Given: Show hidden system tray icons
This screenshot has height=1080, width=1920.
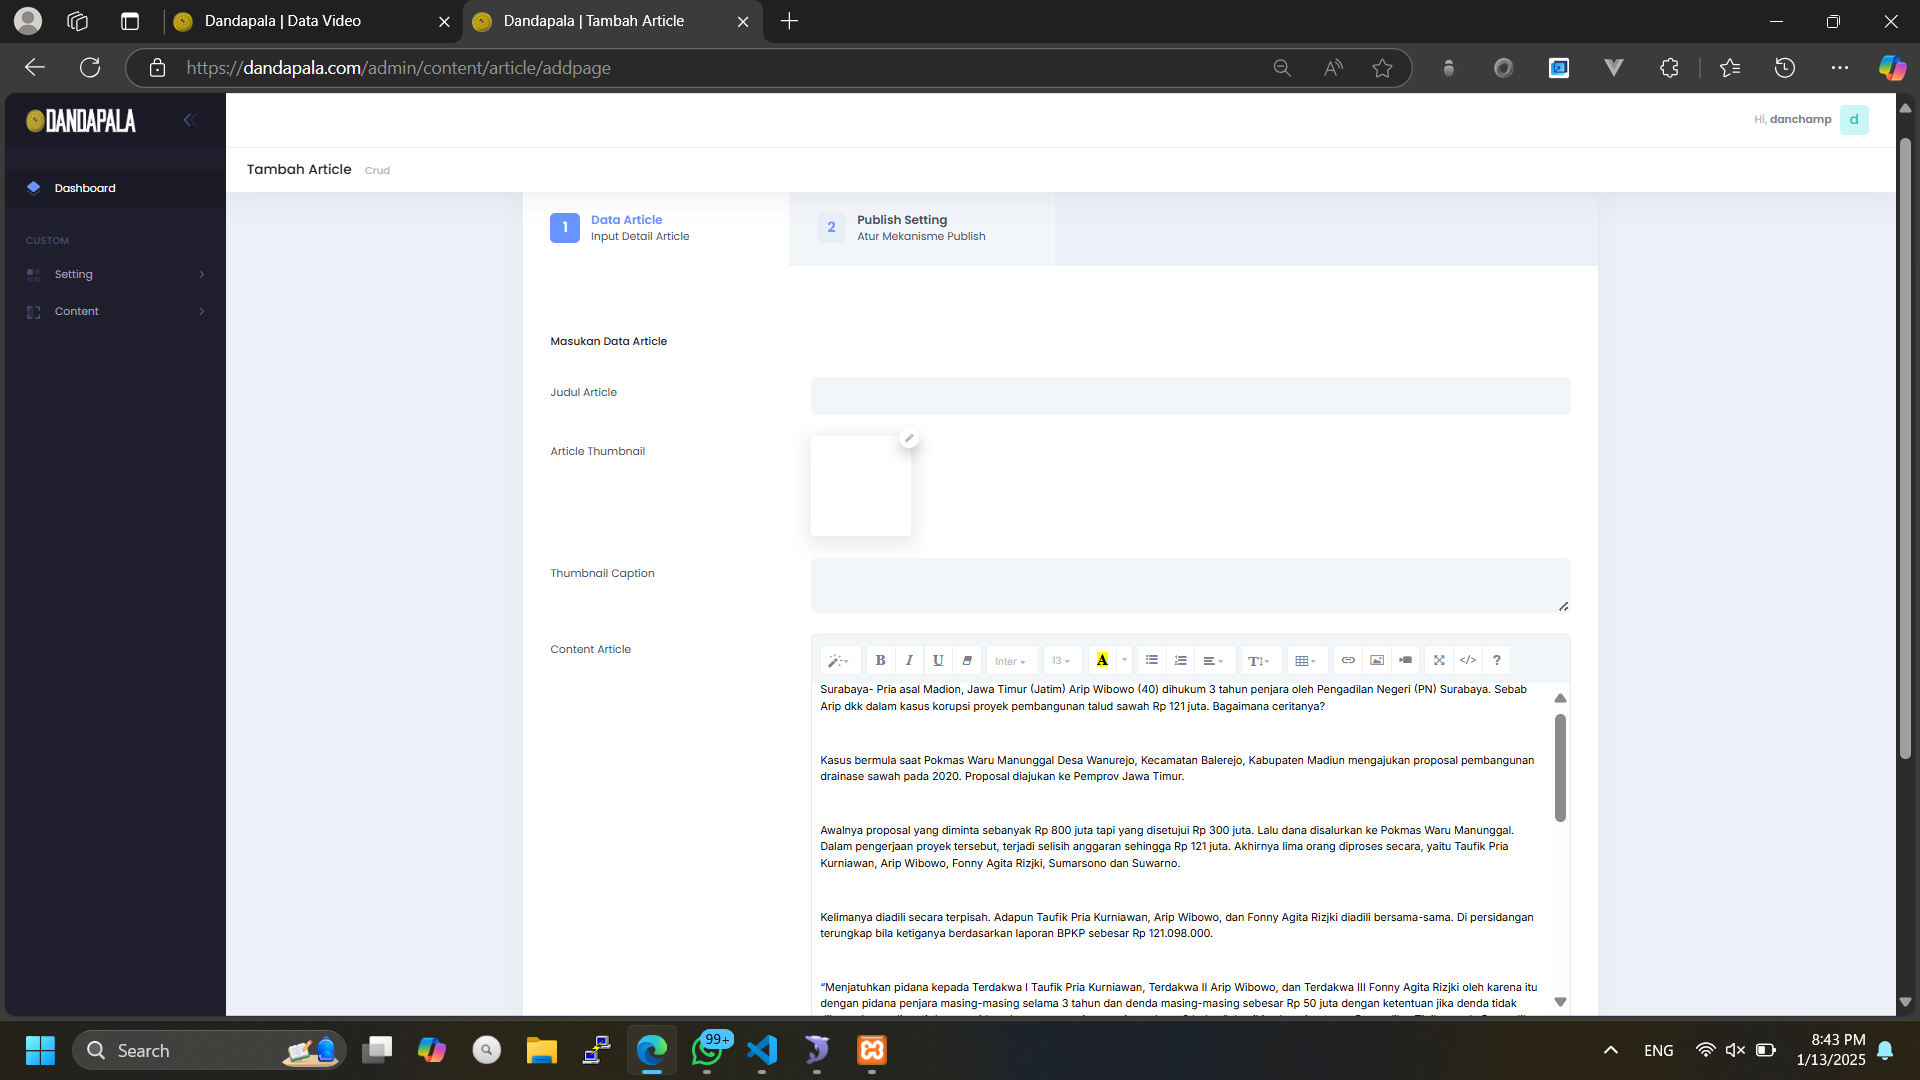Looking at the screenshot, I should [x=1611, y=1050].
